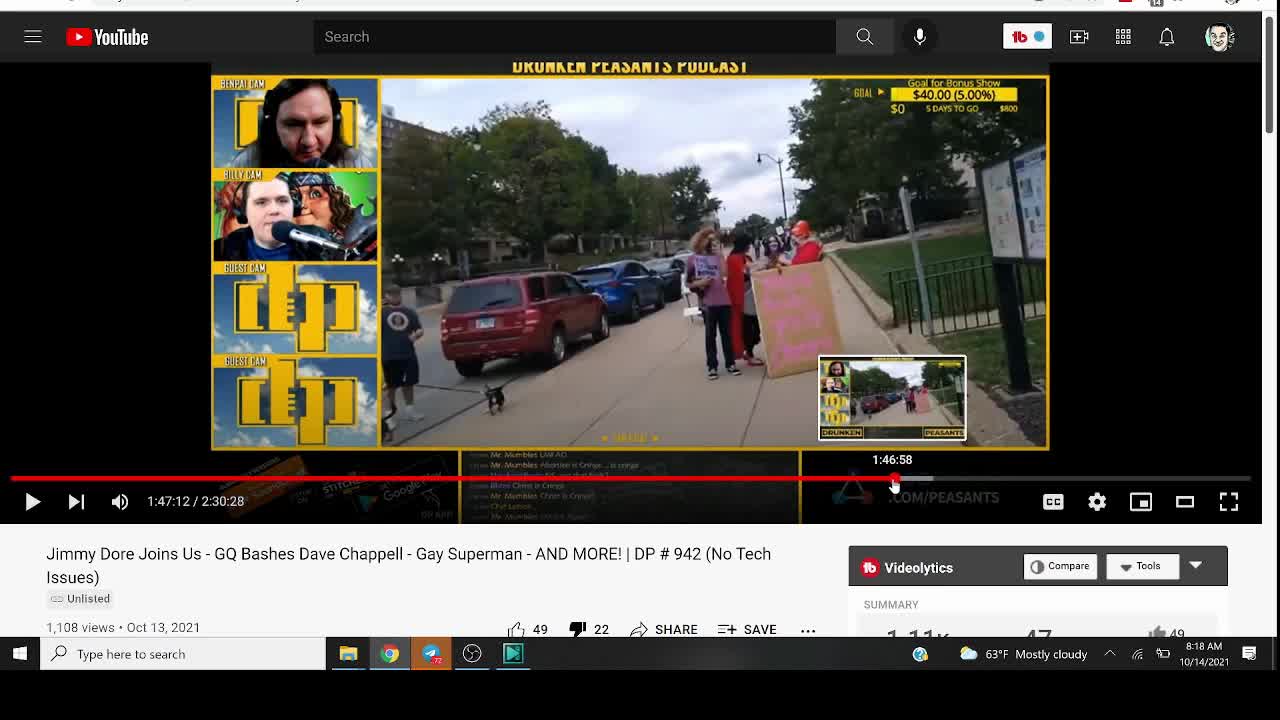The image size is (1280, 720).
Task: Click the 1:47:12 / 2:30:28 time display
Action: 195,502
